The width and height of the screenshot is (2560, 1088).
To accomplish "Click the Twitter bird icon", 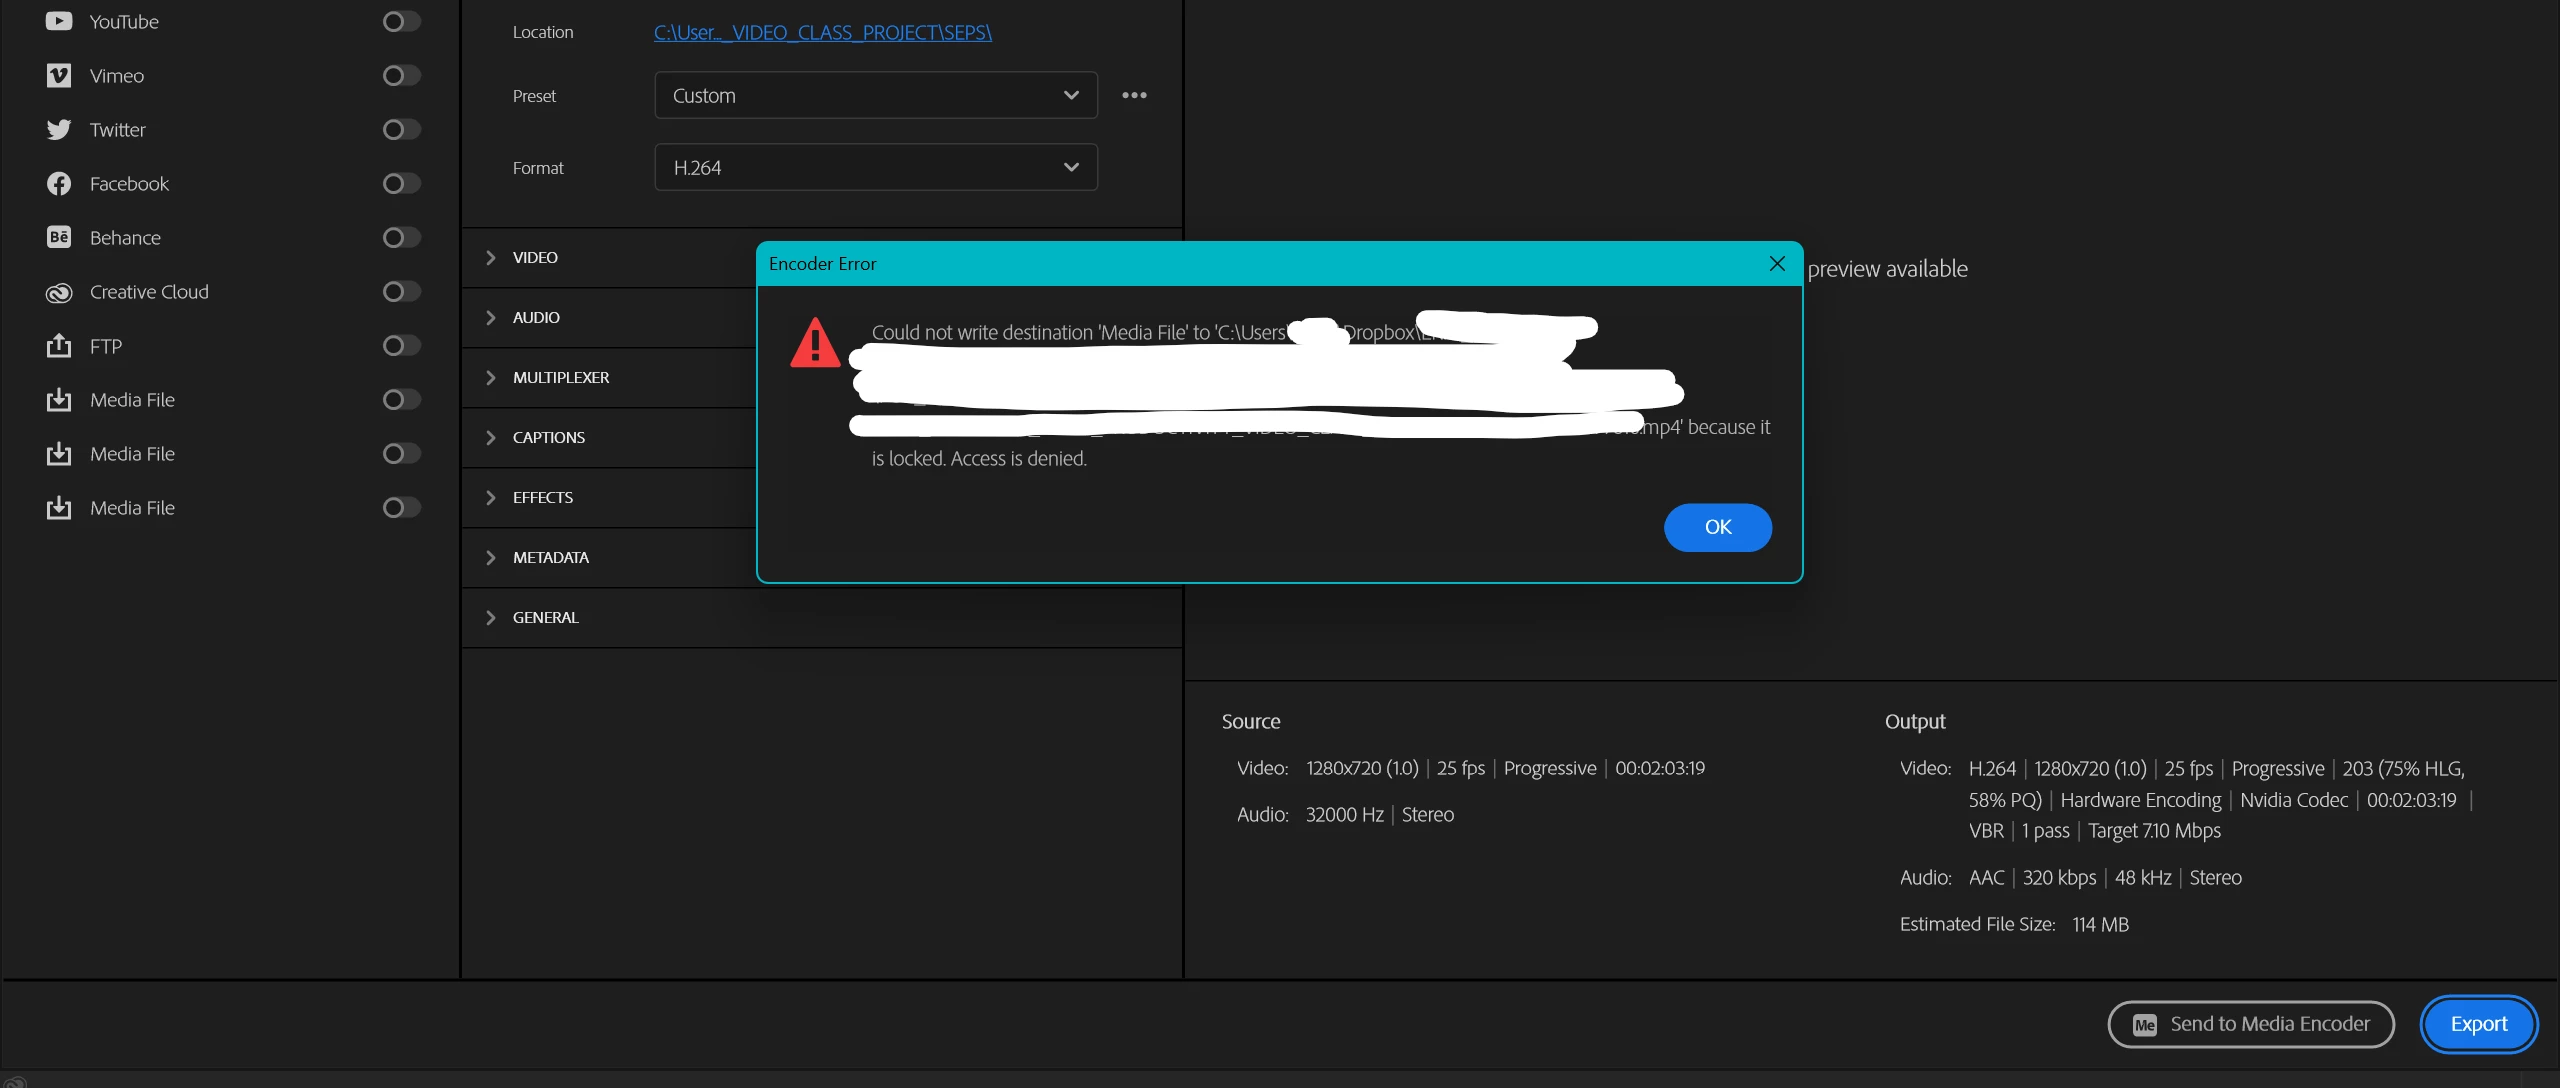I will (x=59, y=130).
